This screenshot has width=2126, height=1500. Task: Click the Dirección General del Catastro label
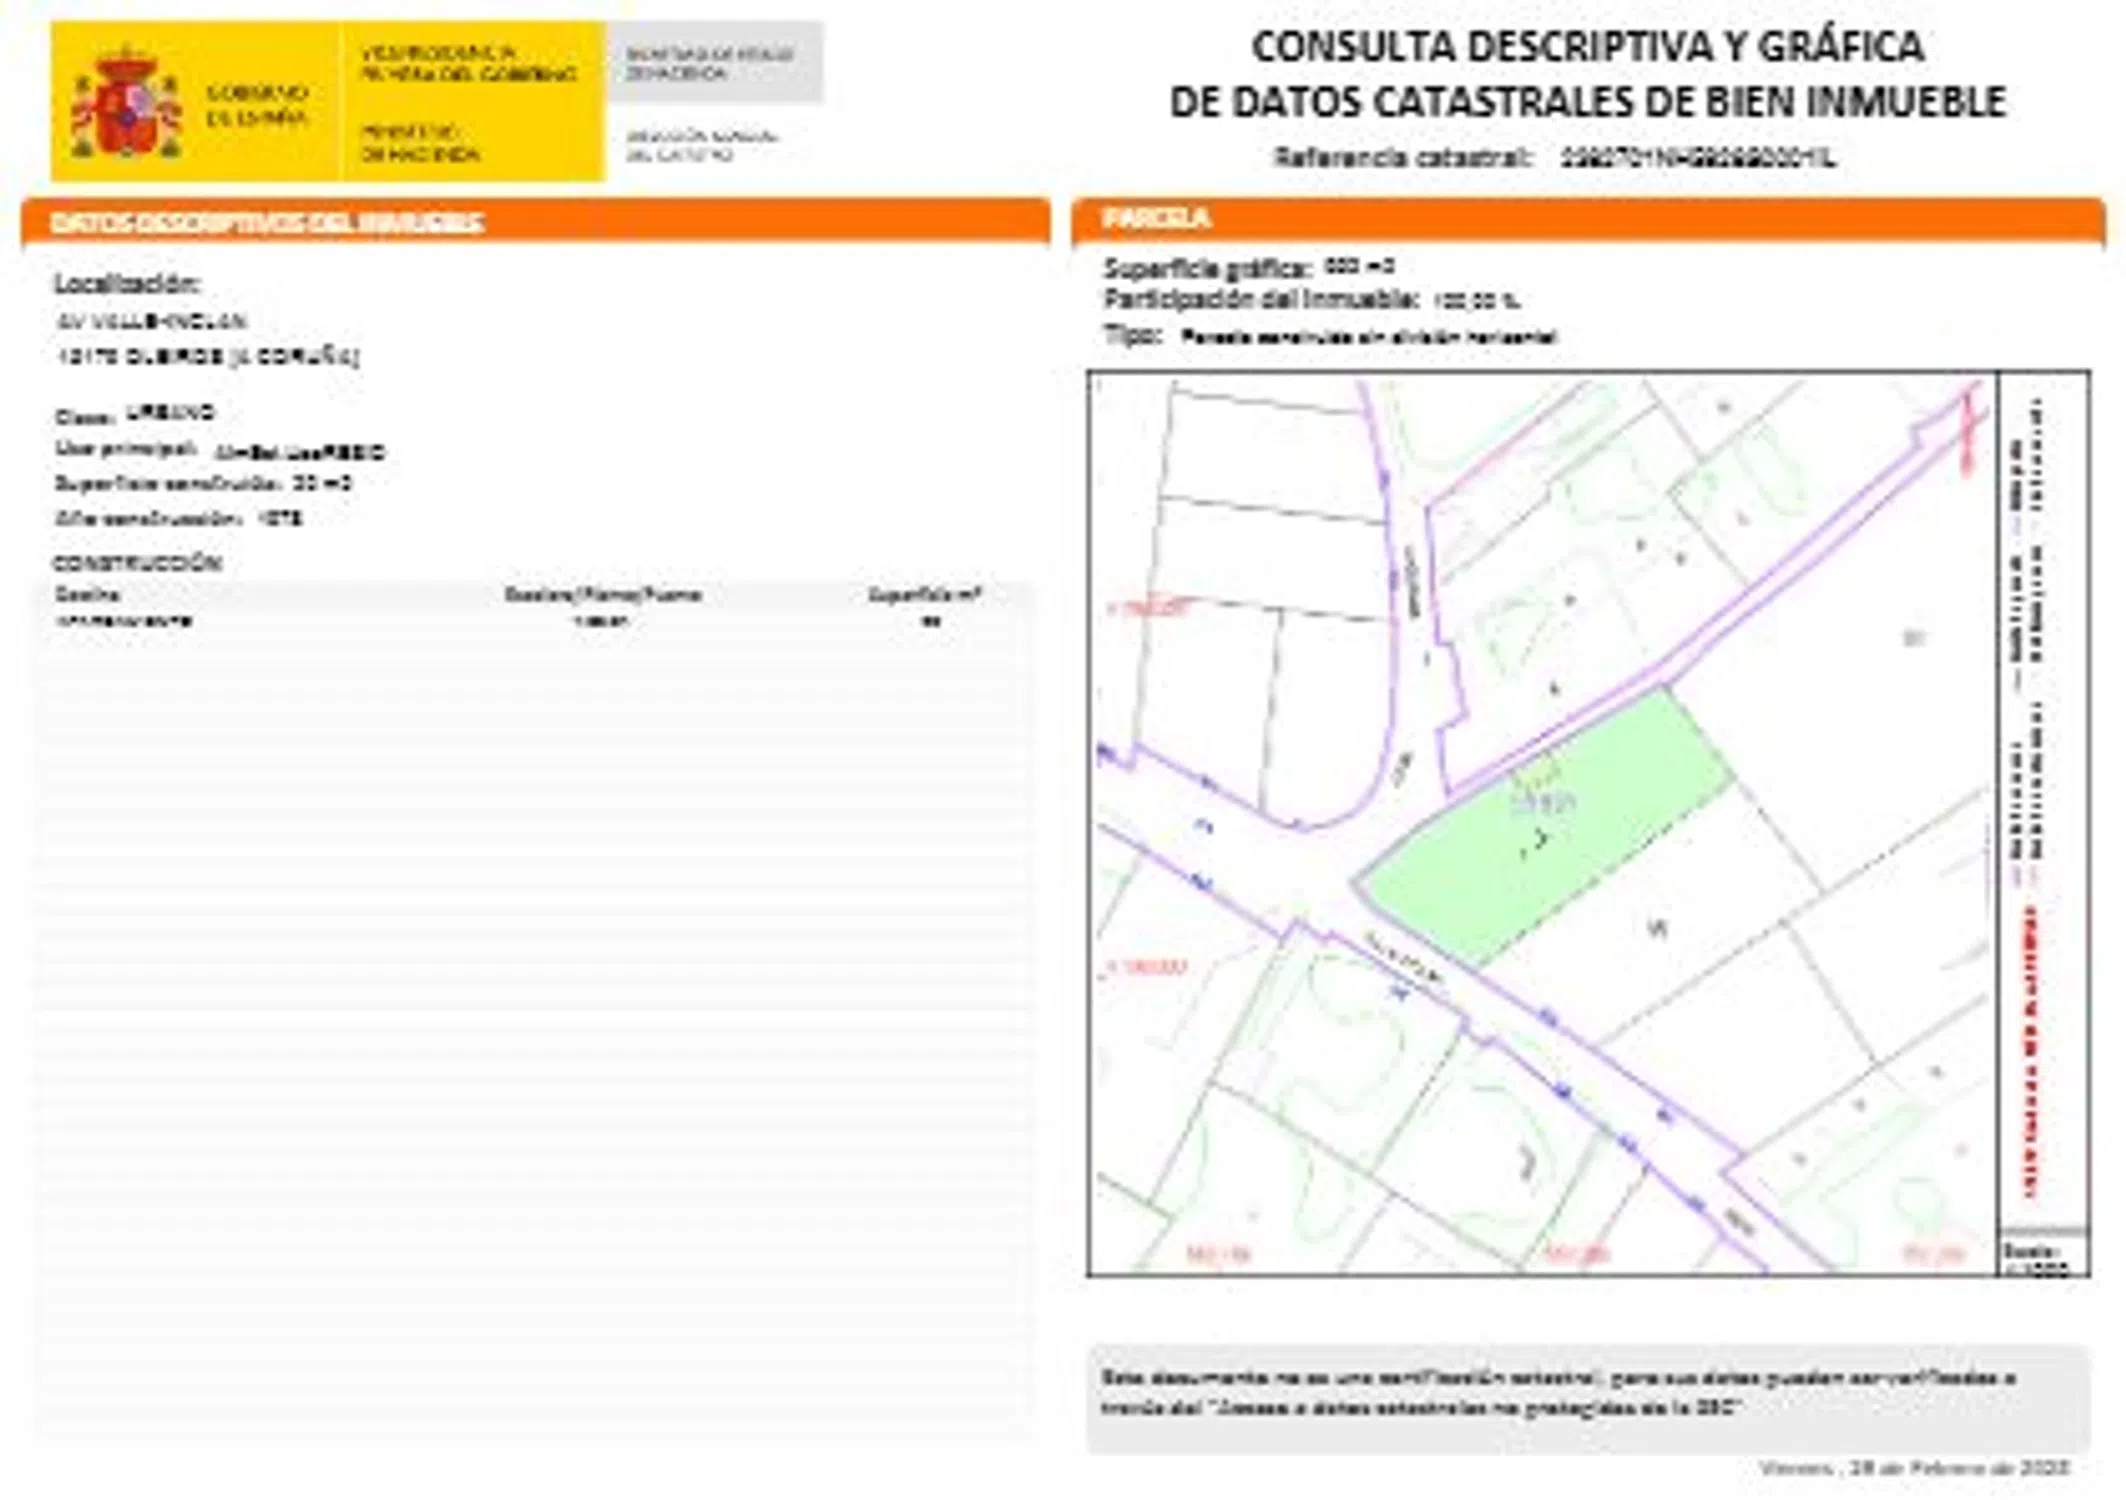point(701,145)
